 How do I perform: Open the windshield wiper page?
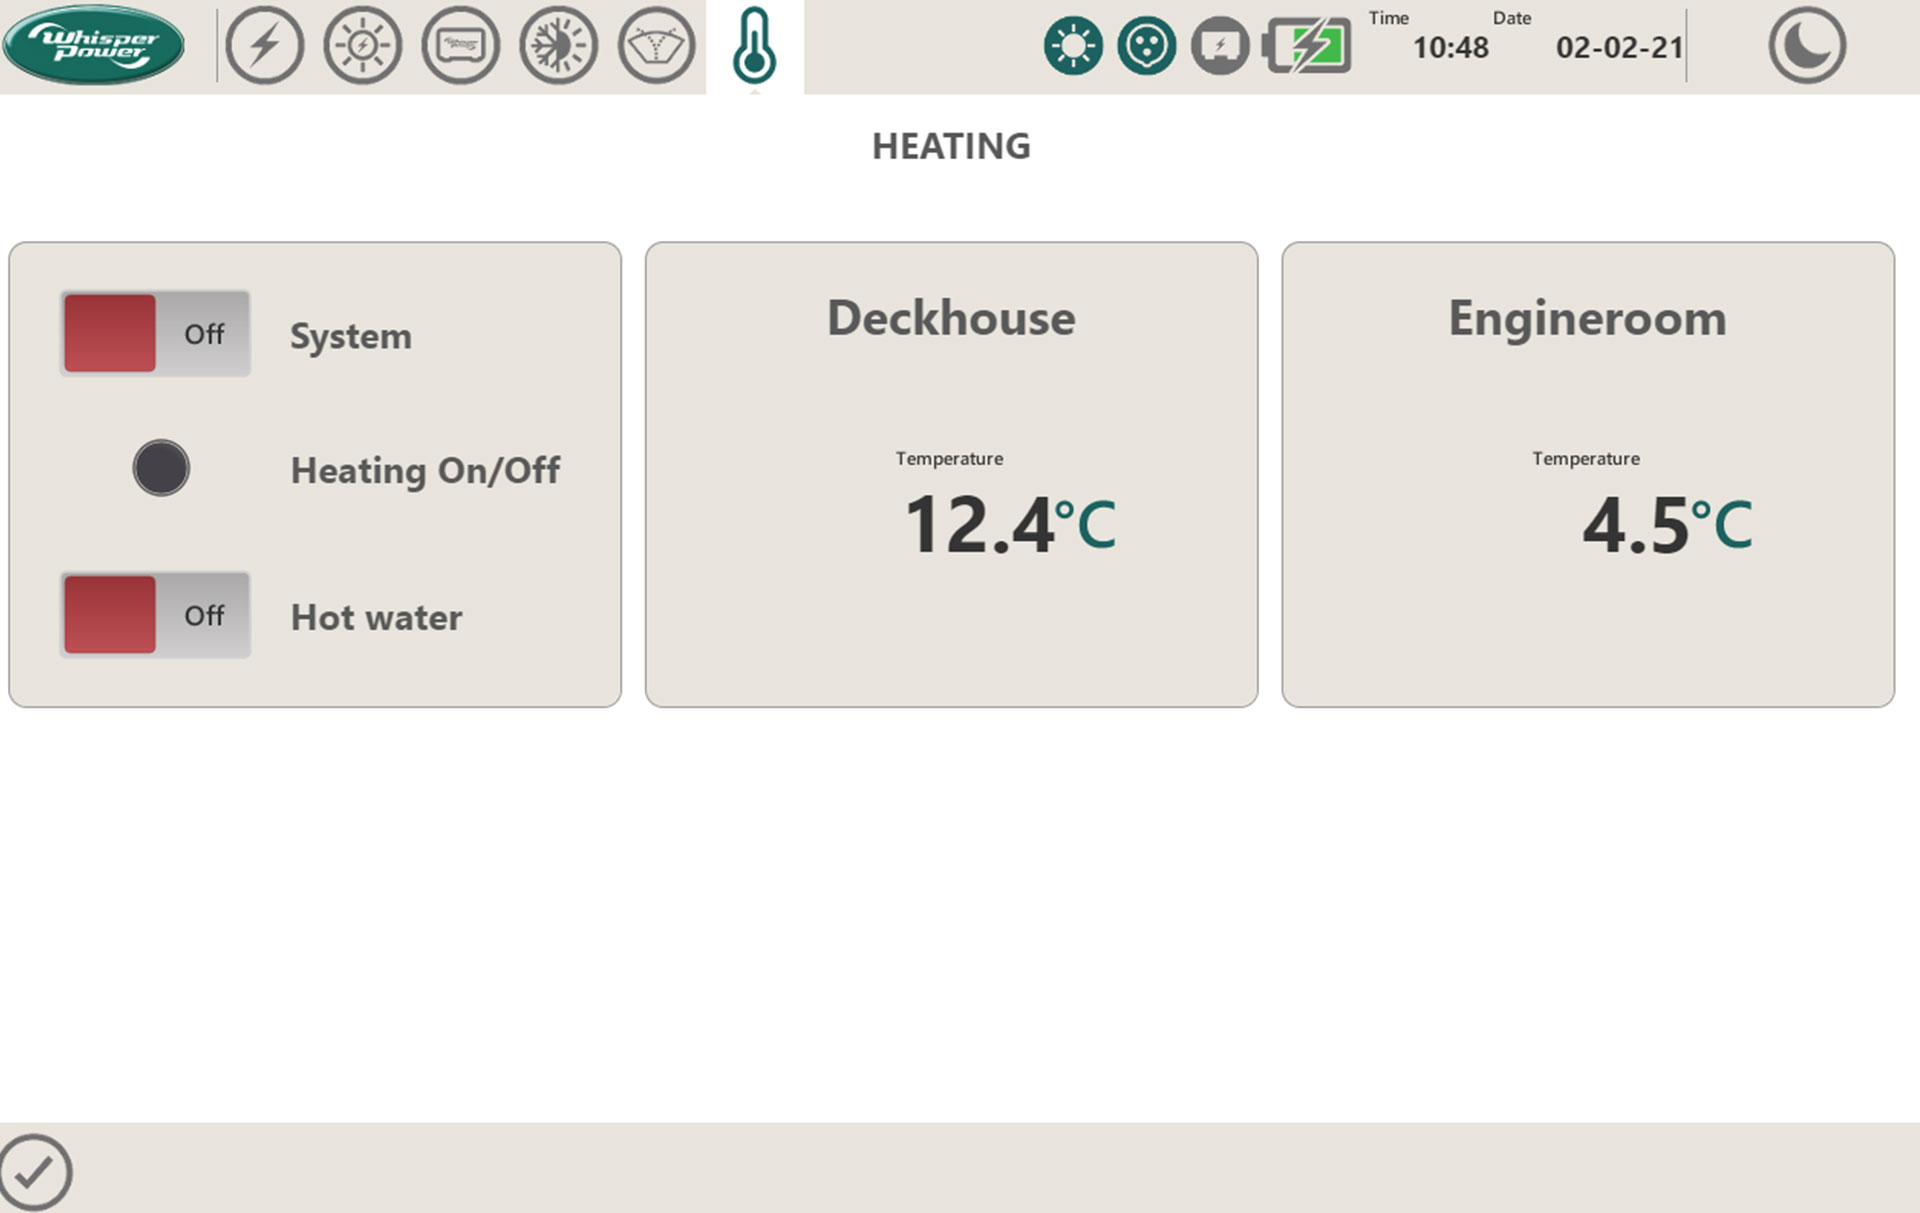(656, 45)
